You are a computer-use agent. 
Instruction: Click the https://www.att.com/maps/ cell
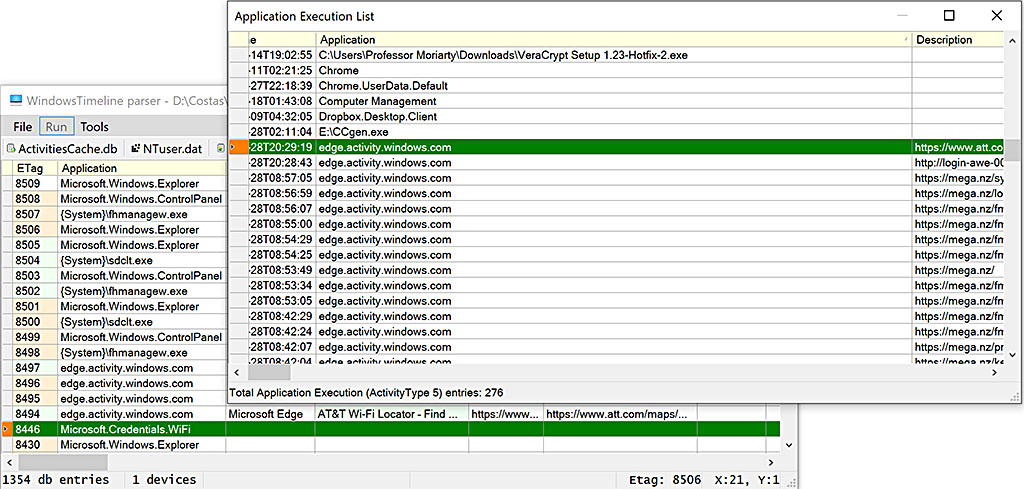click(620, 414)
